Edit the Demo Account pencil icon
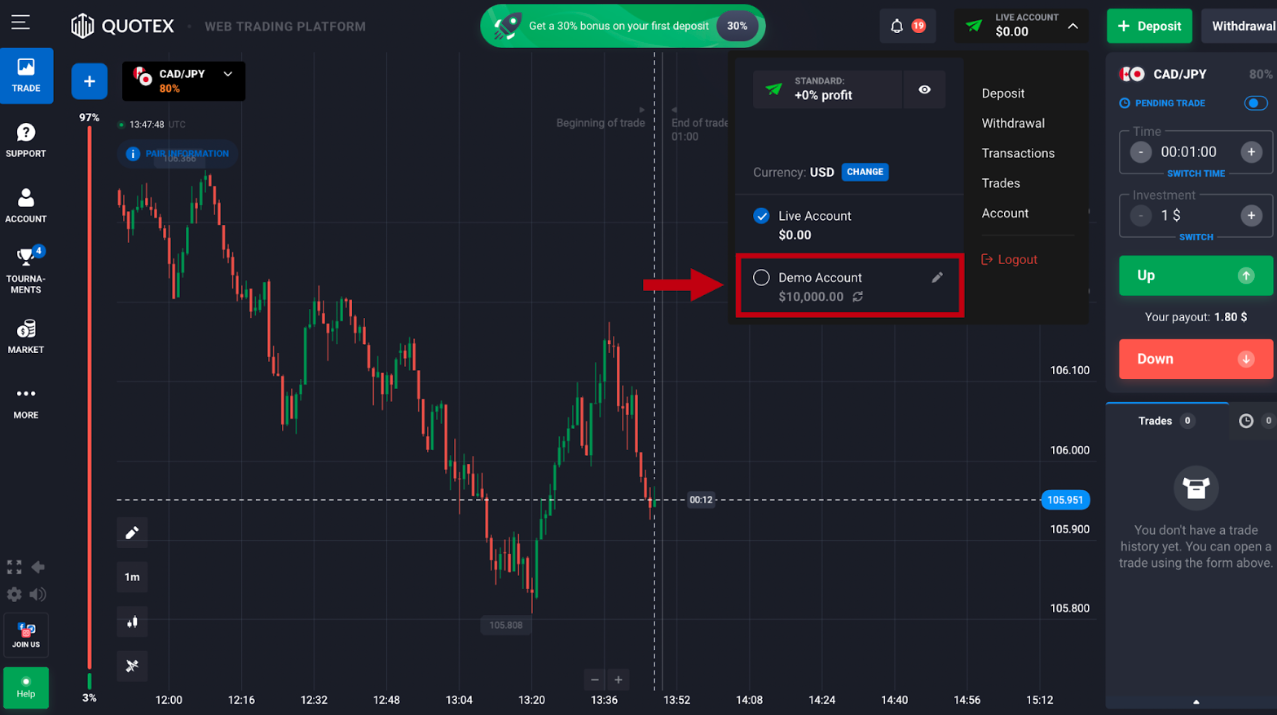1277x715 pixels. point(937,278)
